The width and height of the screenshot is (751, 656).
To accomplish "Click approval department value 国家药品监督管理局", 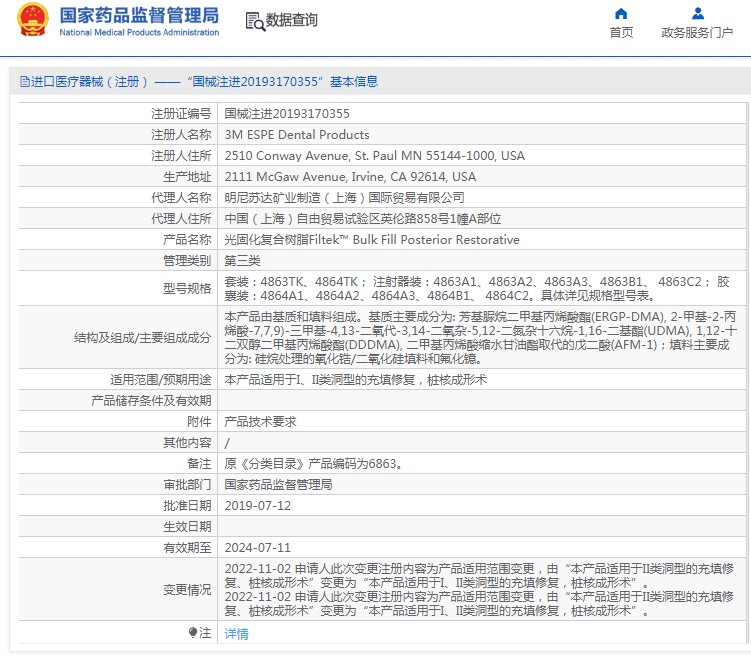I will point(278,485).
